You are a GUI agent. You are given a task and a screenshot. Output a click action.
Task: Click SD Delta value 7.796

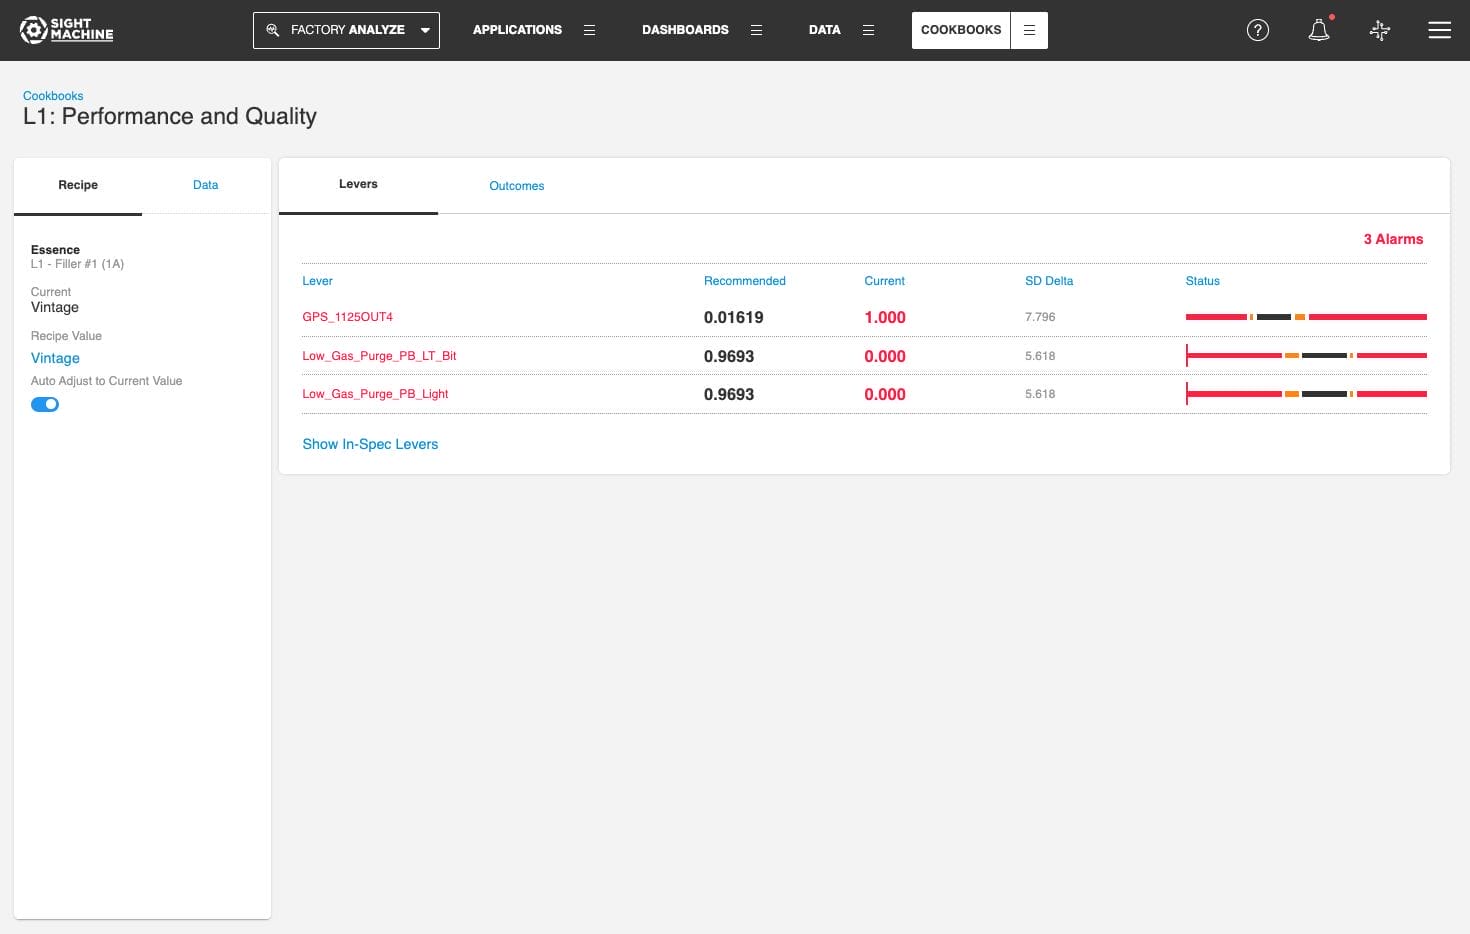point(1040,317)
